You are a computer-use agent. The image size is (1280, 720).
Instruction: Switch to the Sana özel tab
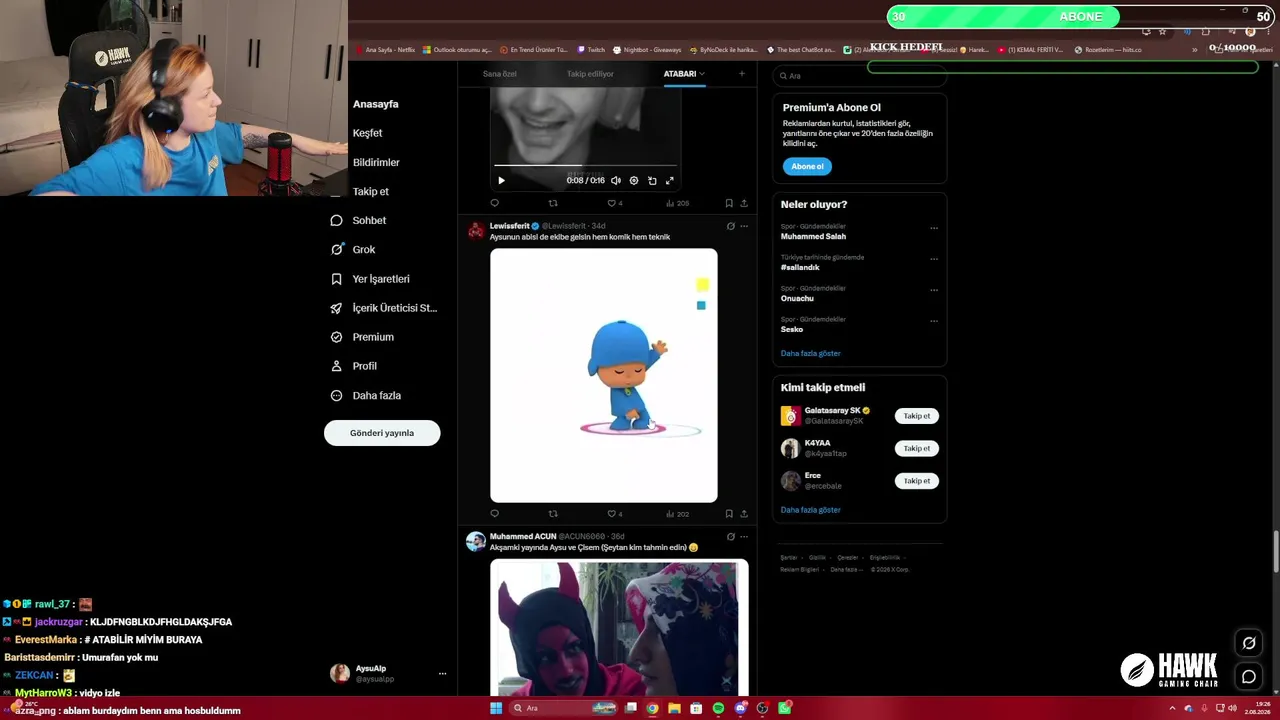pos(500,74)
